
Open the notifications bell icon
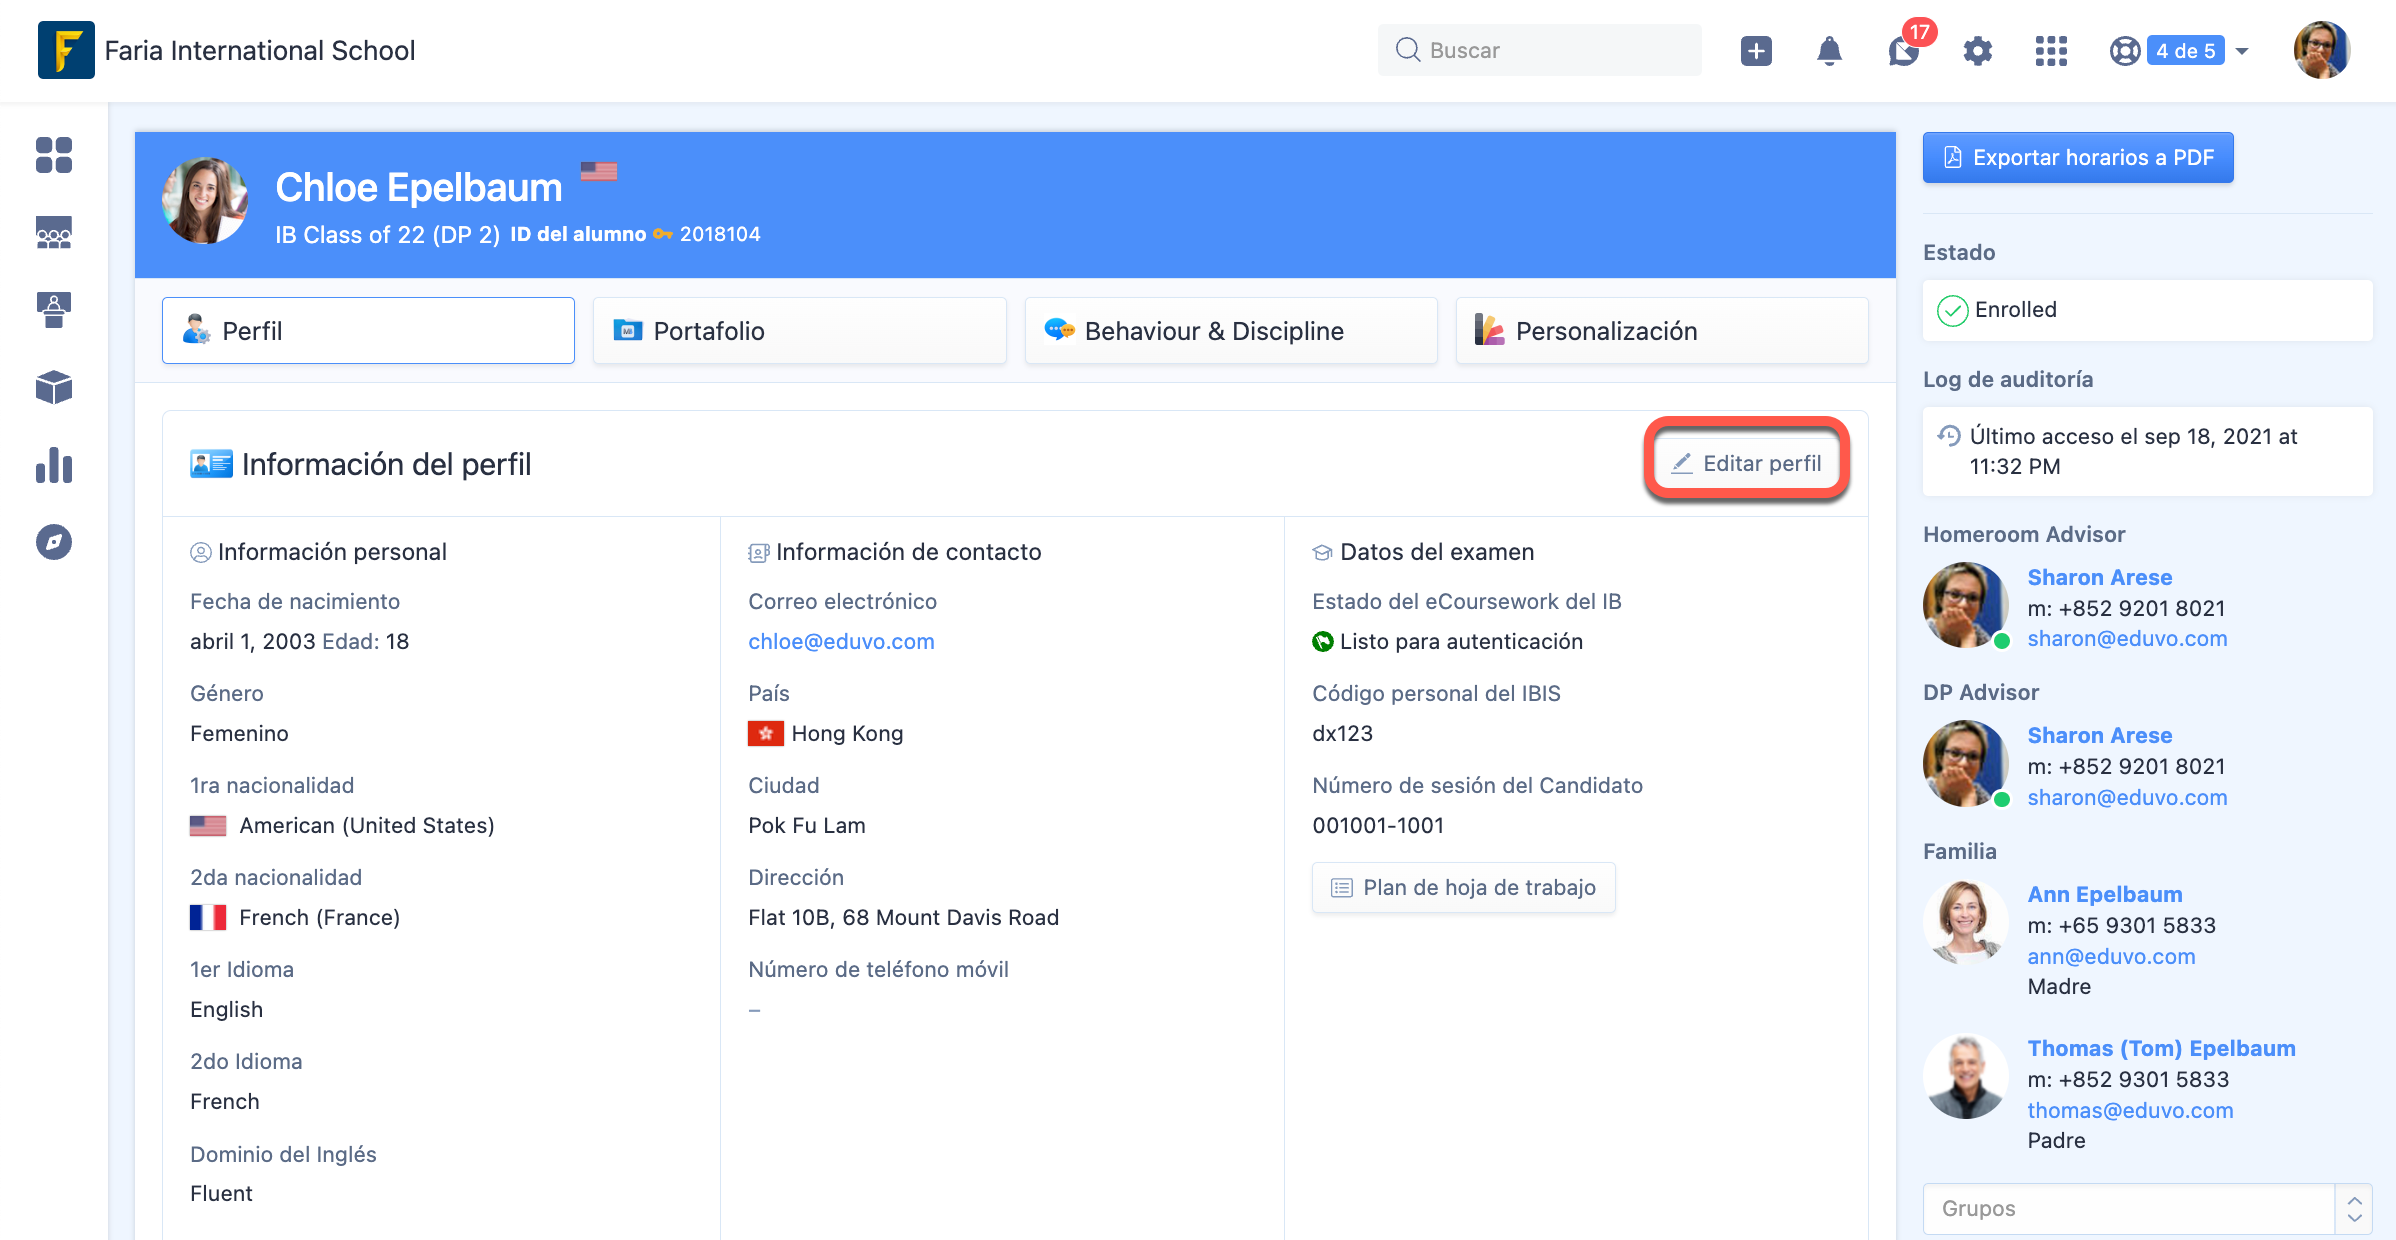point(1829,51)
